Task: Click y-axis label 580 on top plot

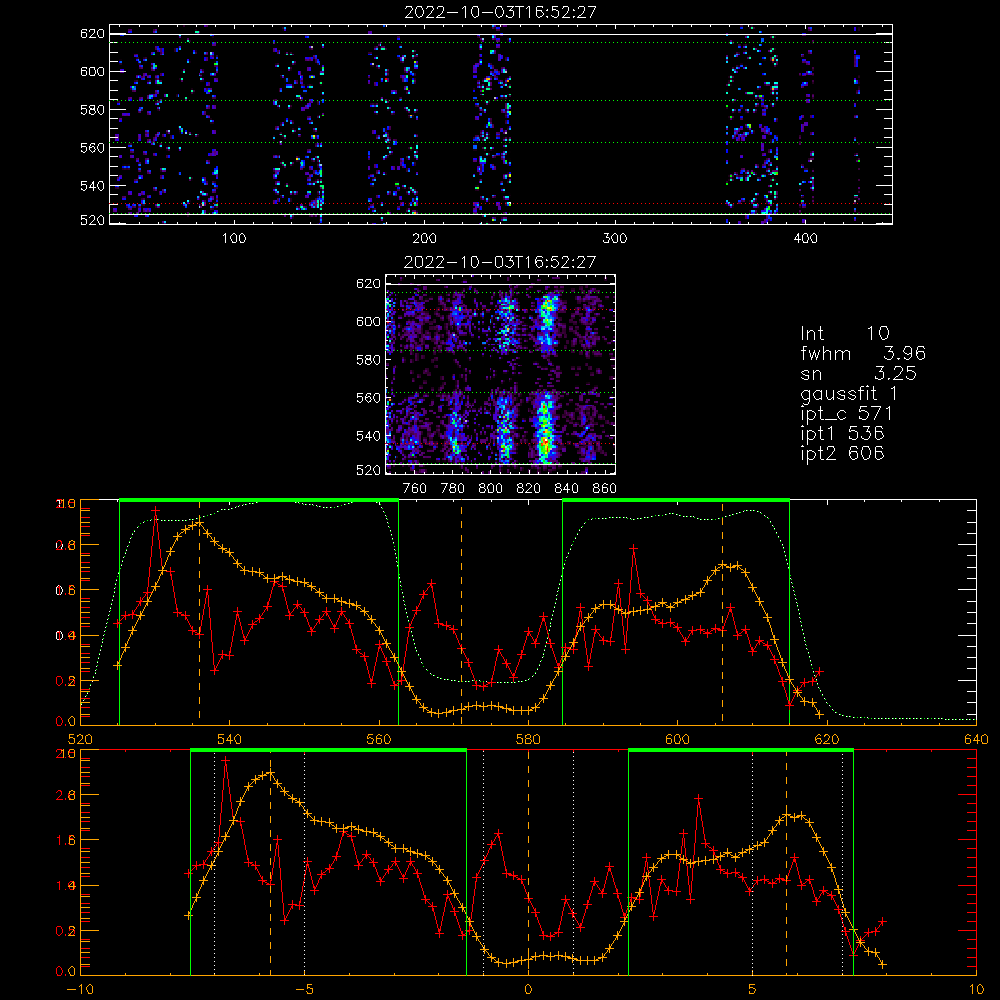Action: (x=92, y=110)
